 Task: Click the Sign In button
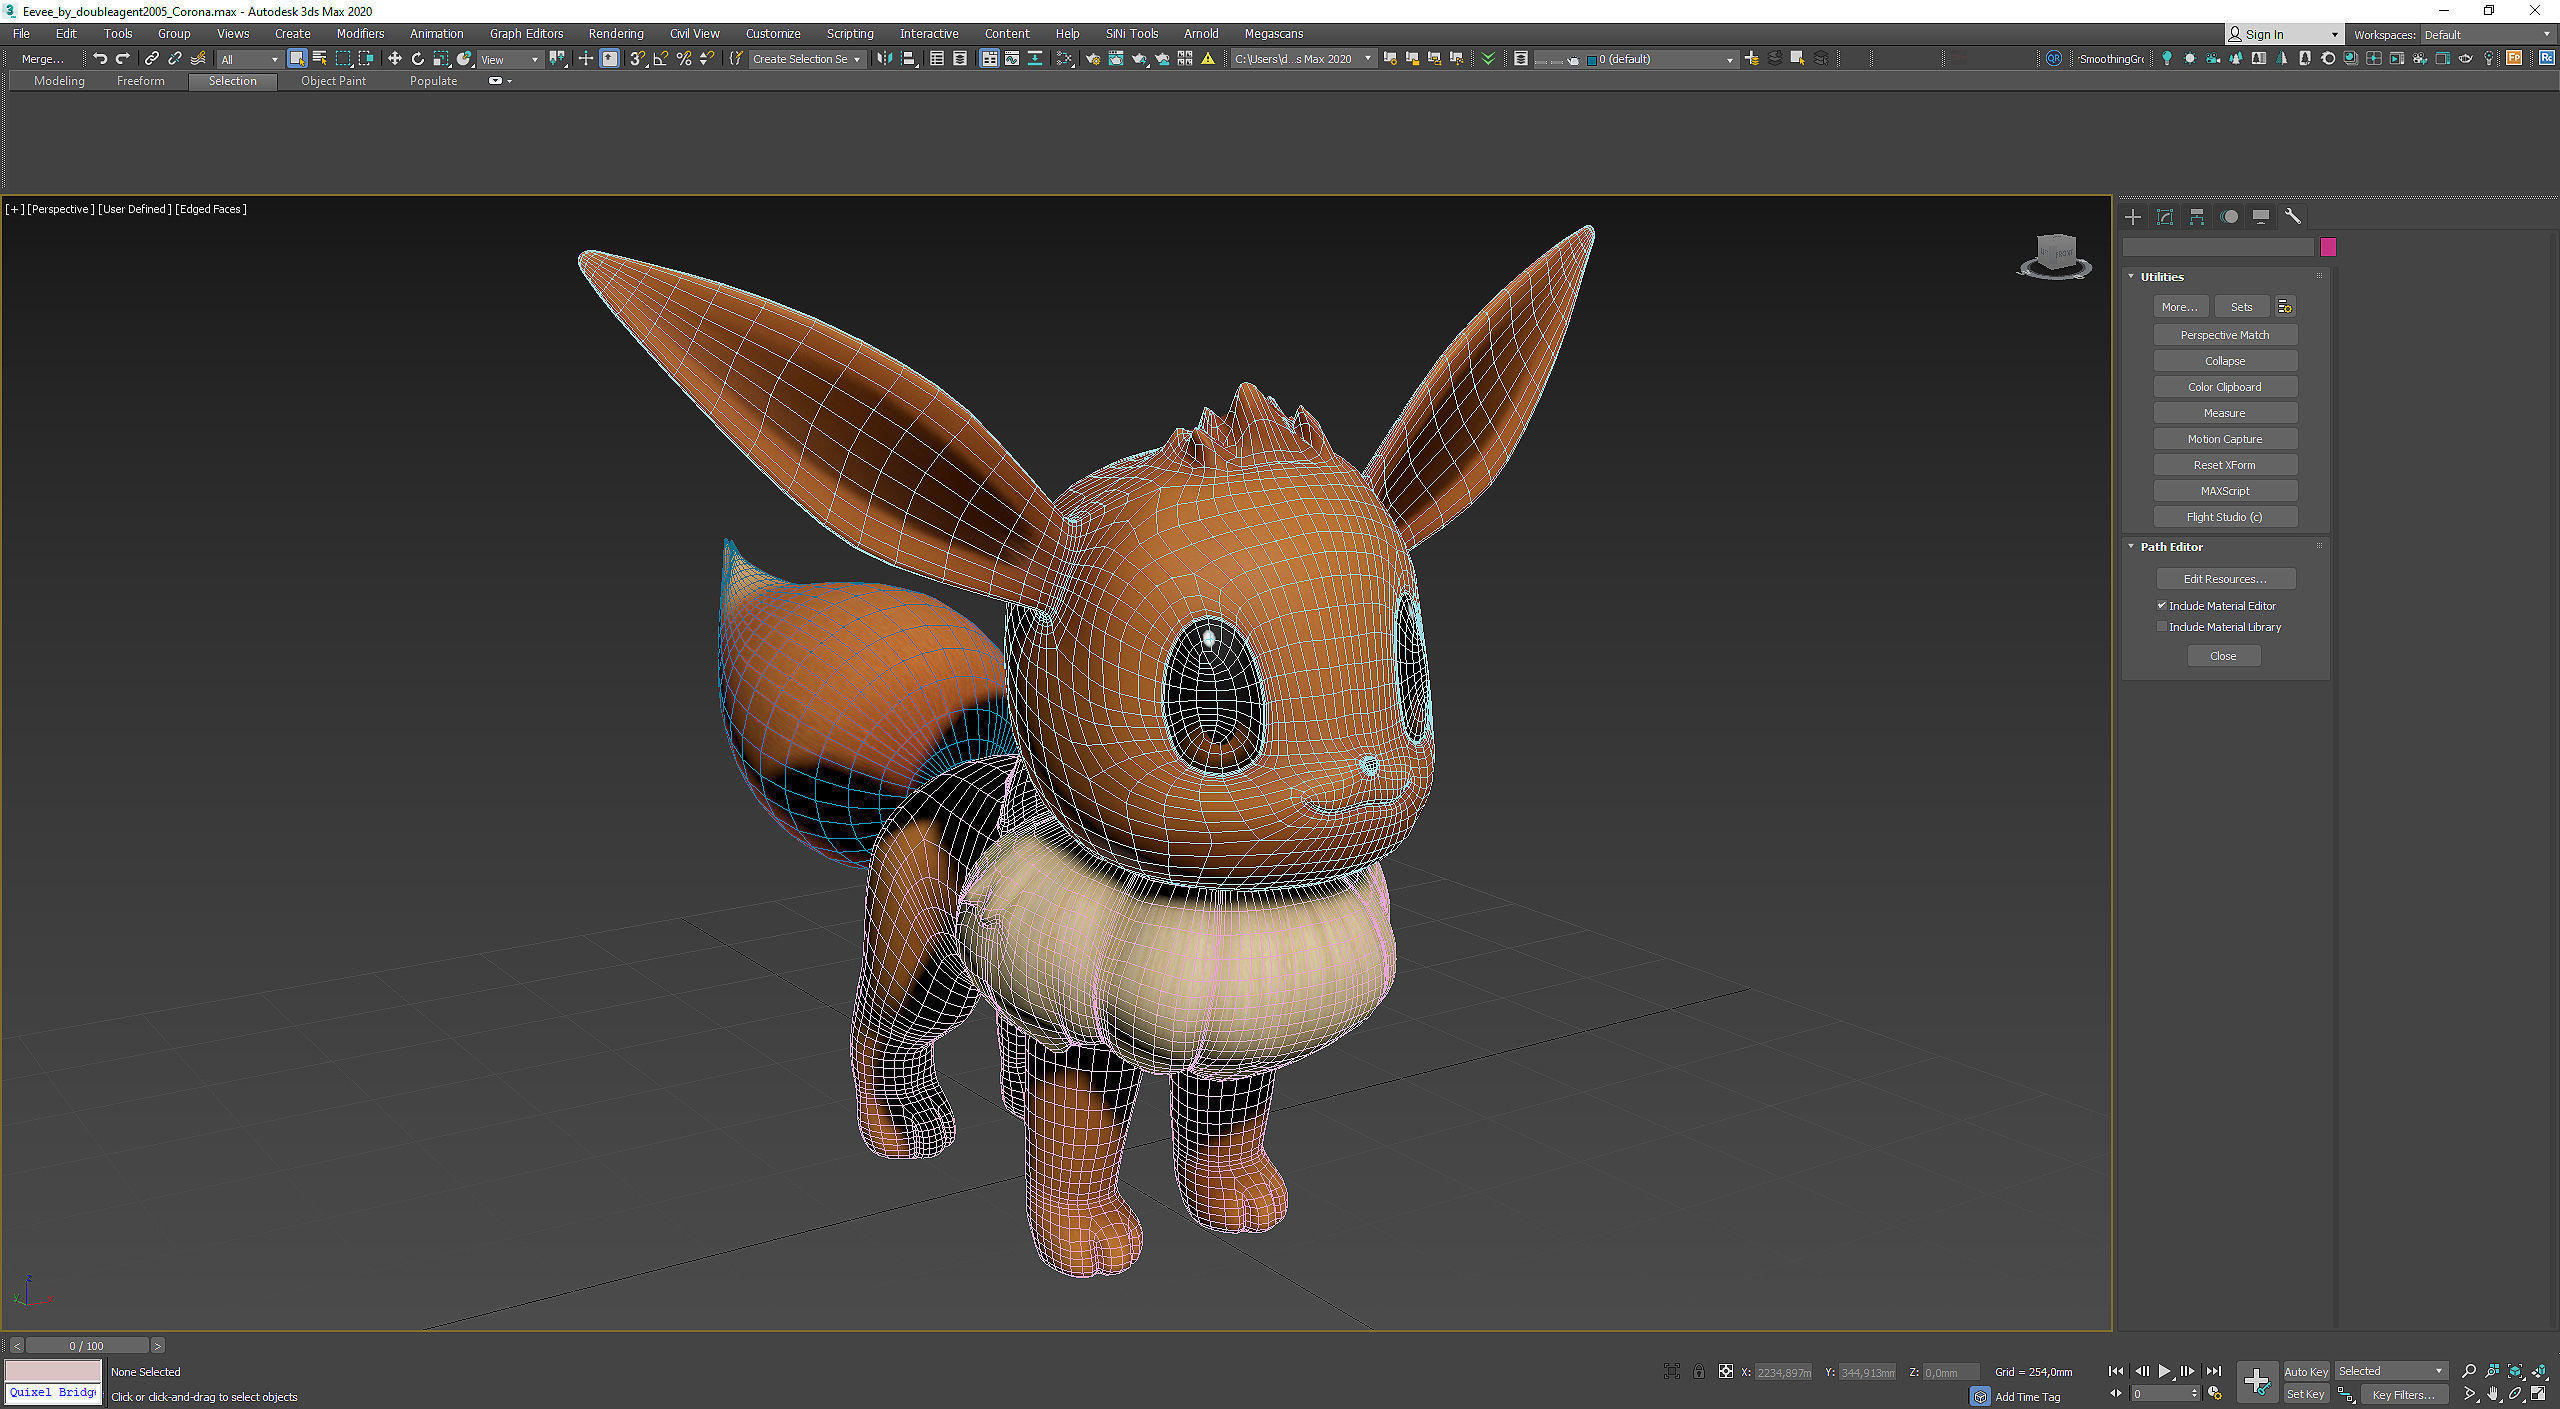point(2283,34)
